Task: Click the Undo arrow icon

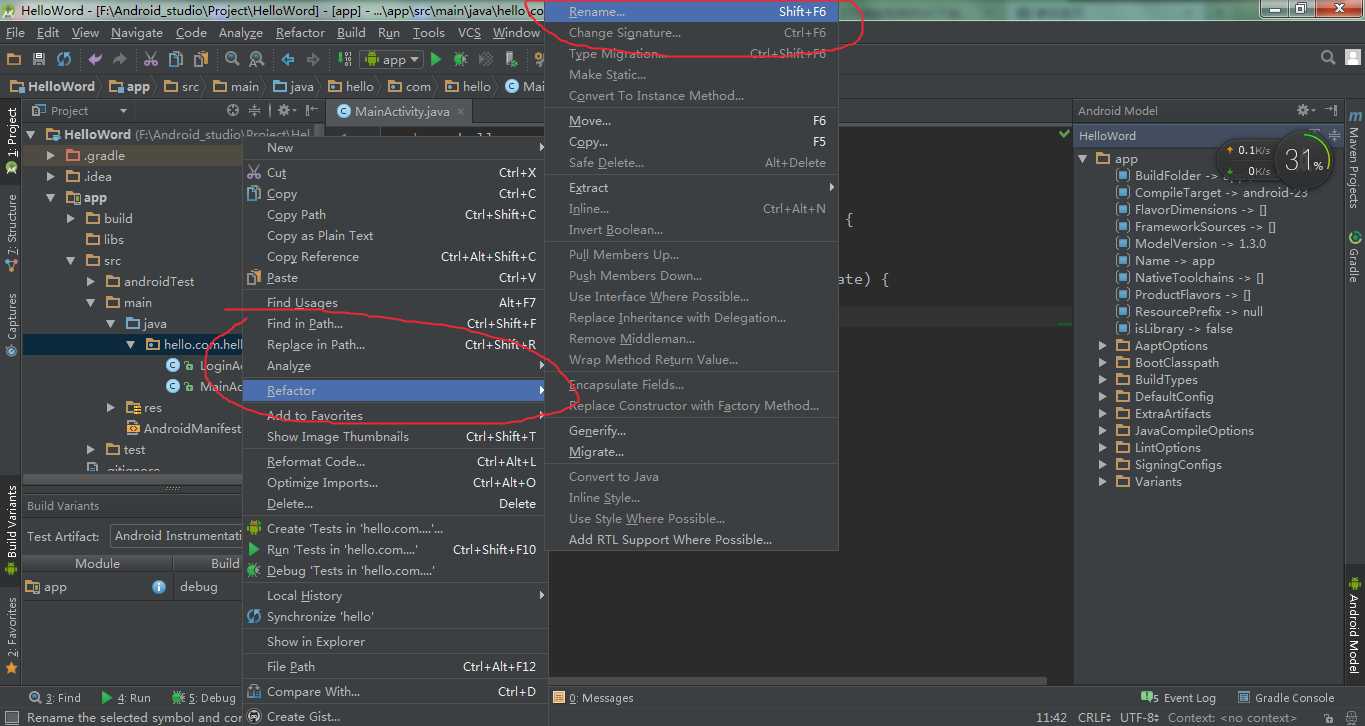Action: [95, 60]
